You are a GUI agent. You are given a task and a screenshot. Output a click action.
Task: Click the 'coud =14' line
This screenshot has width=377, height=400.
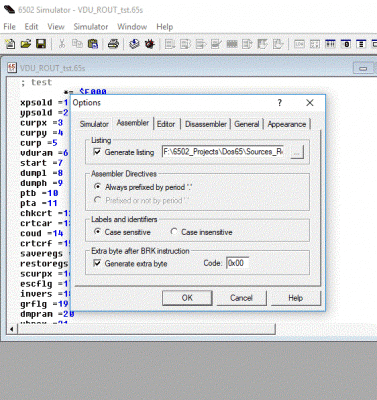coord(41,233)
